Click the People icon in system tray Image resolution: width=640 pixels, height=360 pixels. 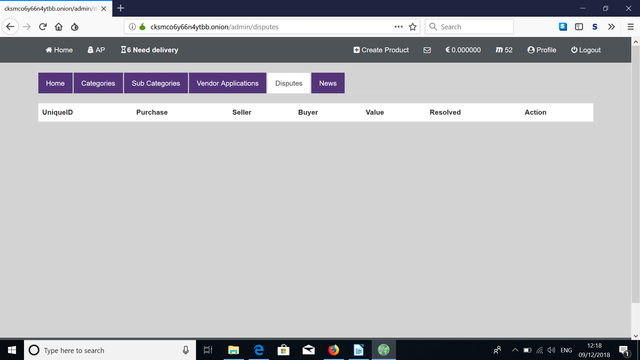(497, 350)
